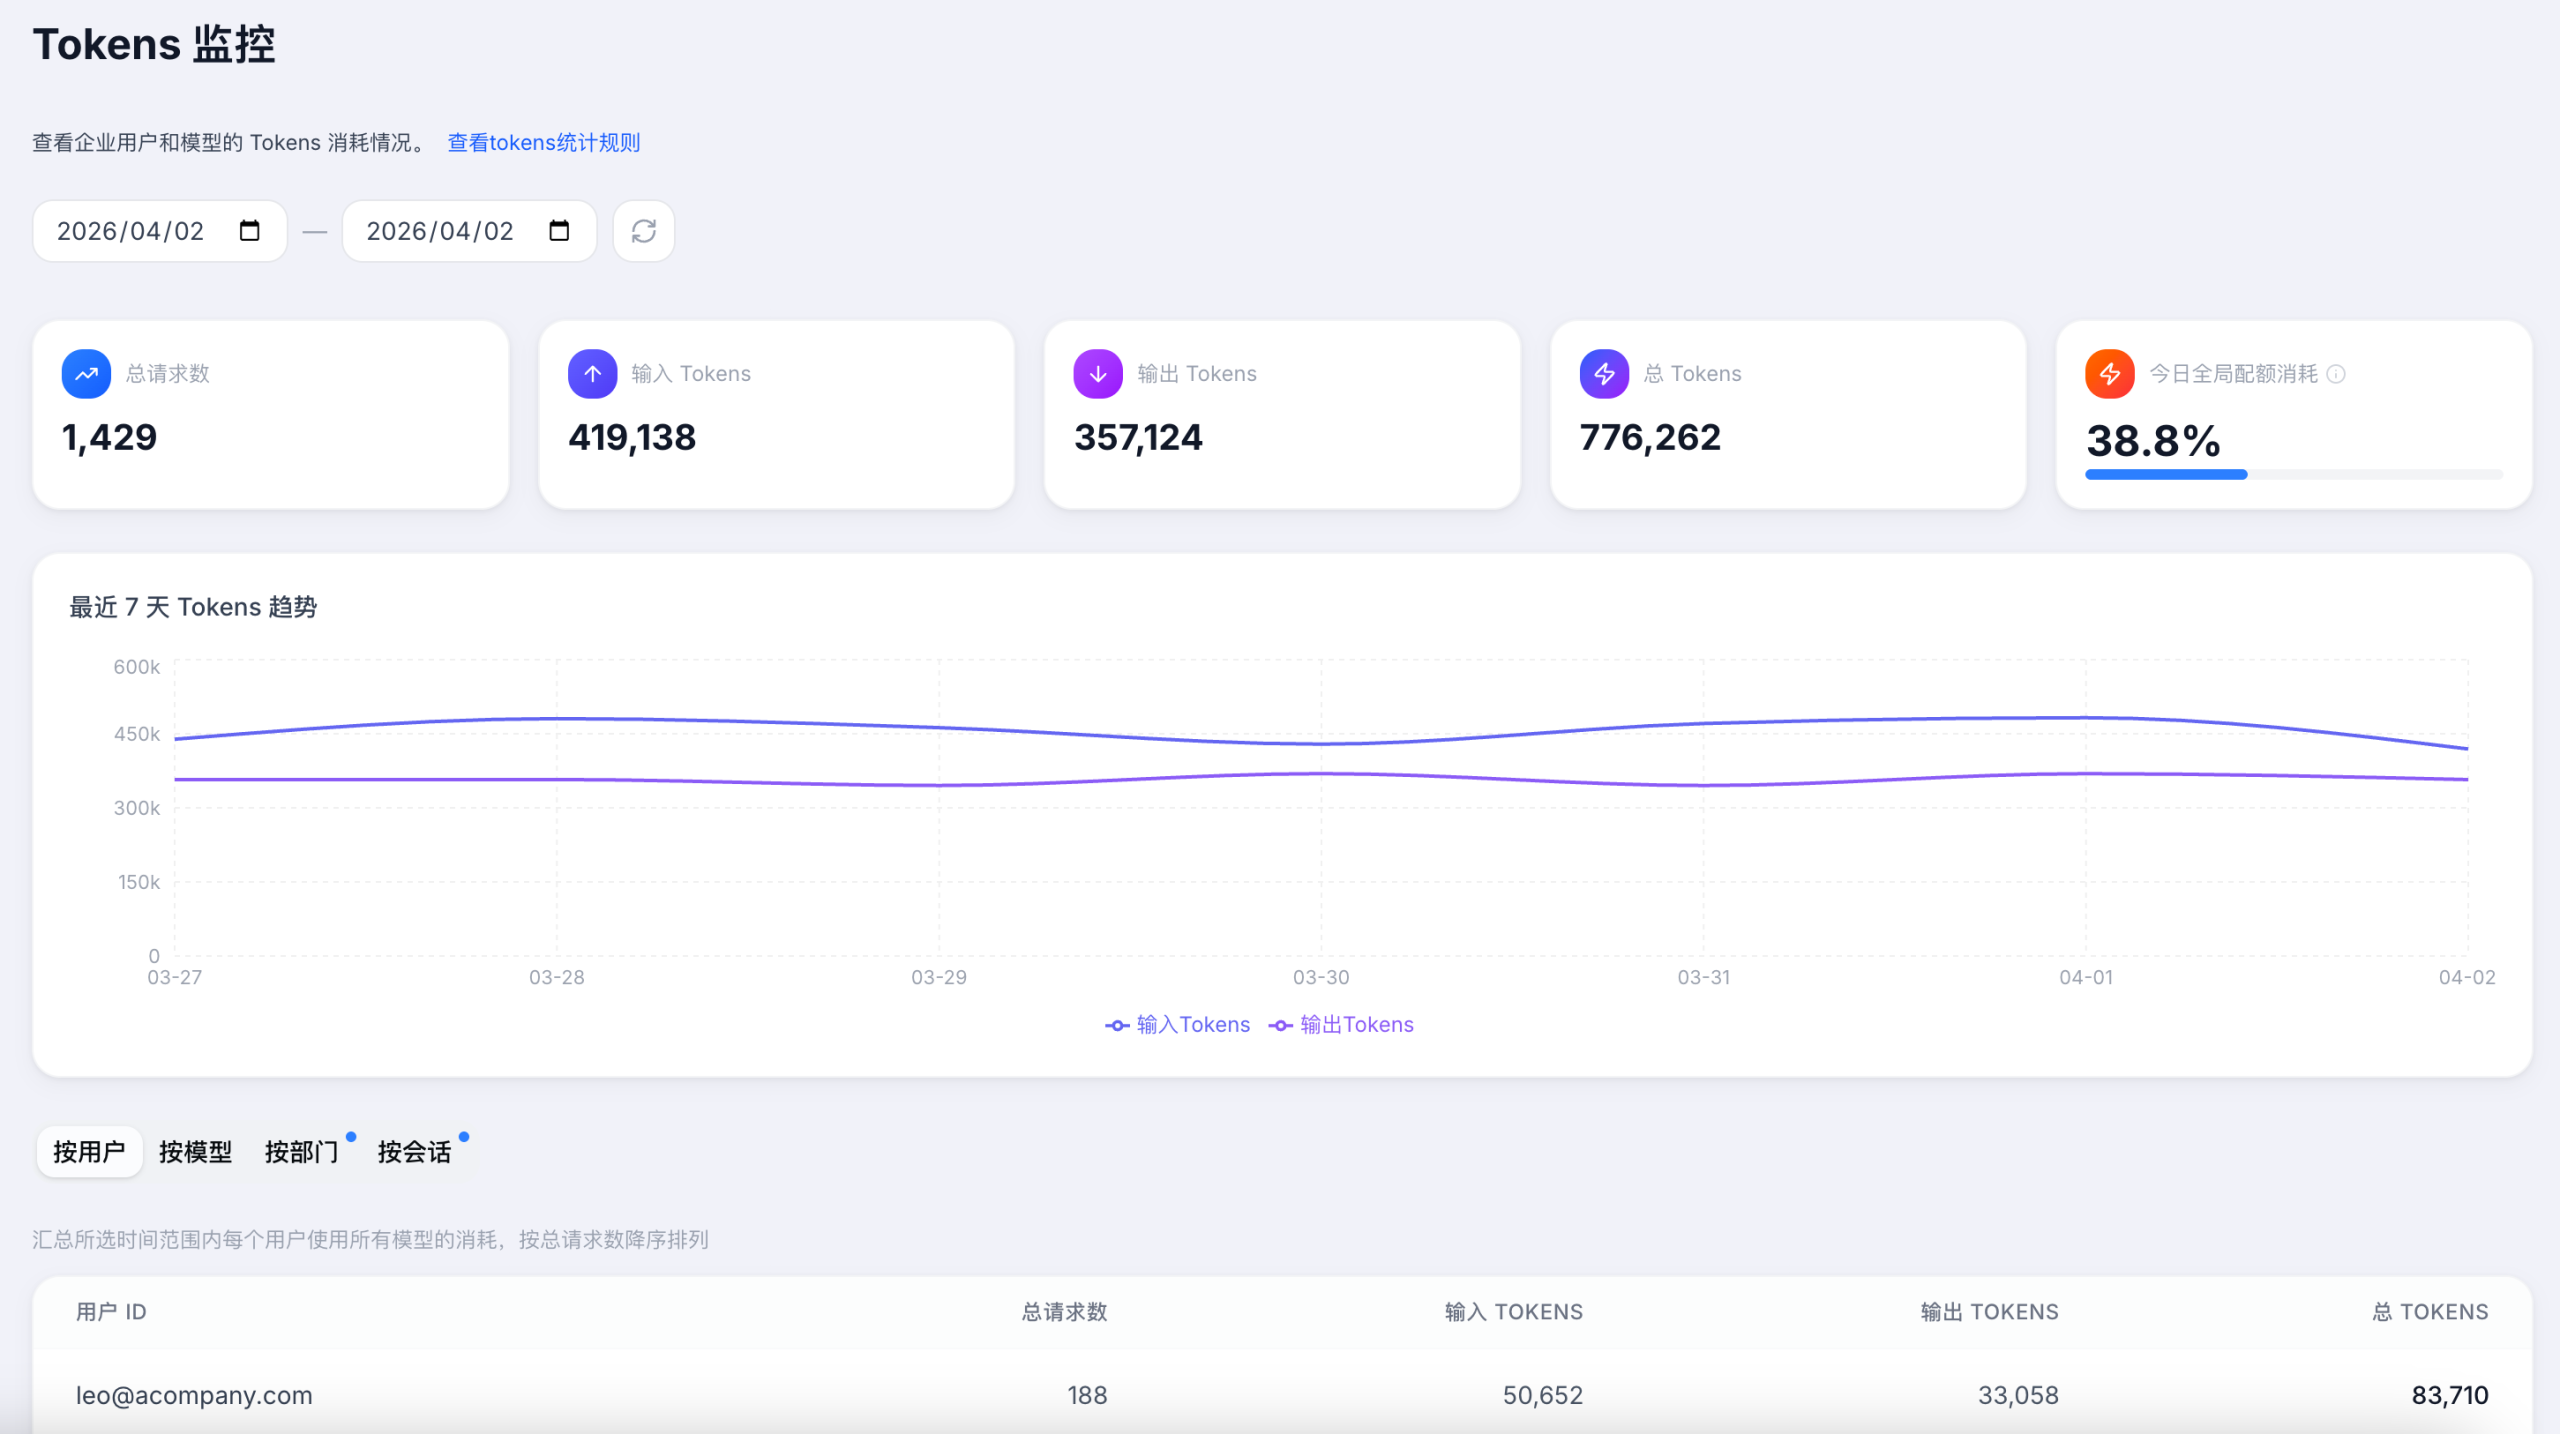
Task: Click the blue trend icon on 总请求数 card
Action: coord(86,374)
